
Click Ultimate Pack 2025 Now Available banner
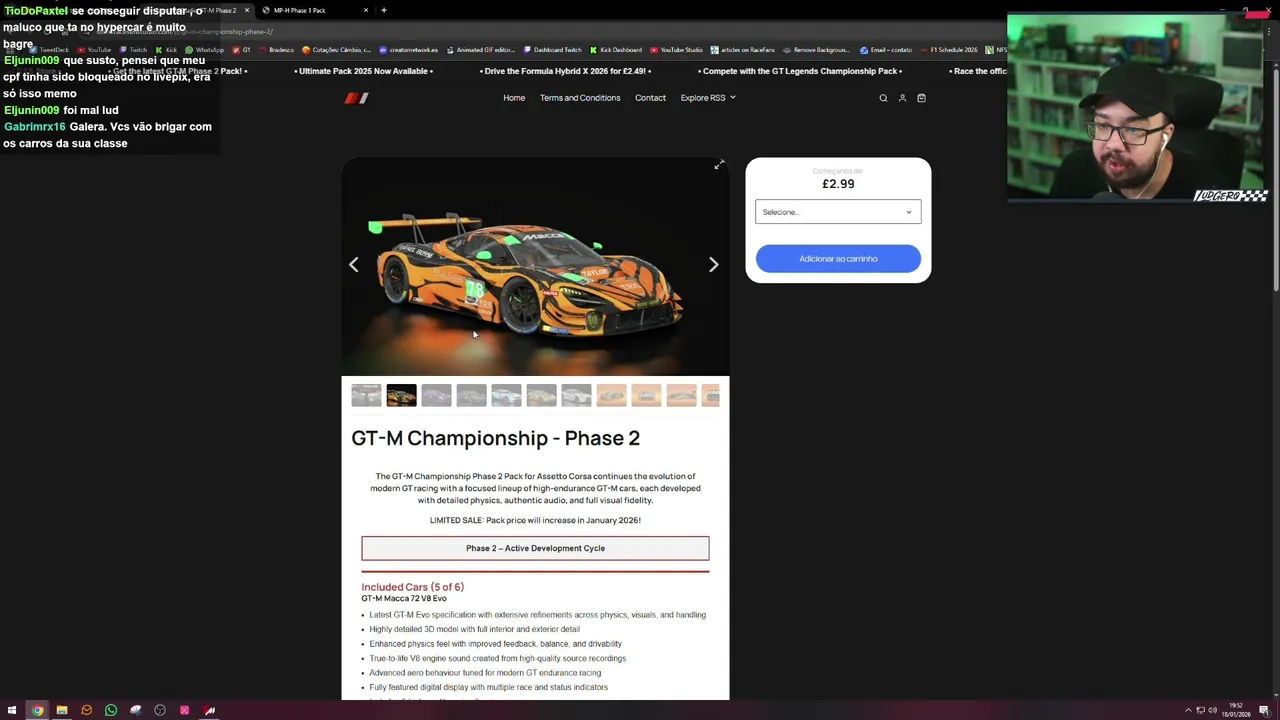pyautogui.click(x=364, y=71)
